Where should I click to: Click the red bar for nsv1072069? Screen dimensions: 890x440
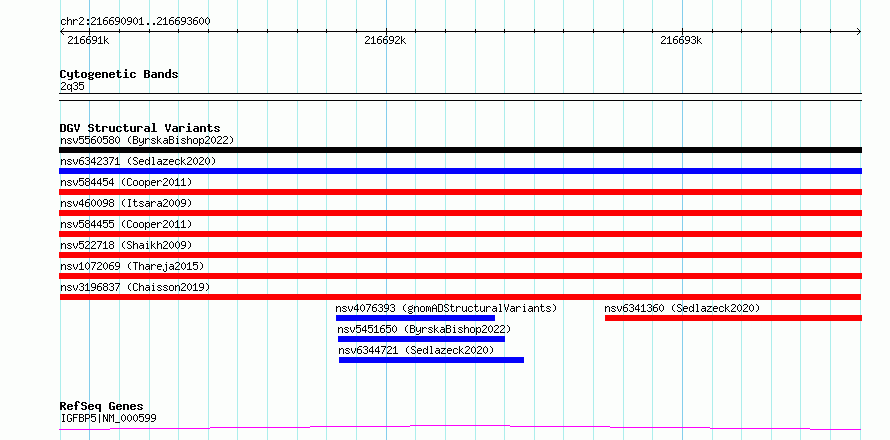click(460, 276)
